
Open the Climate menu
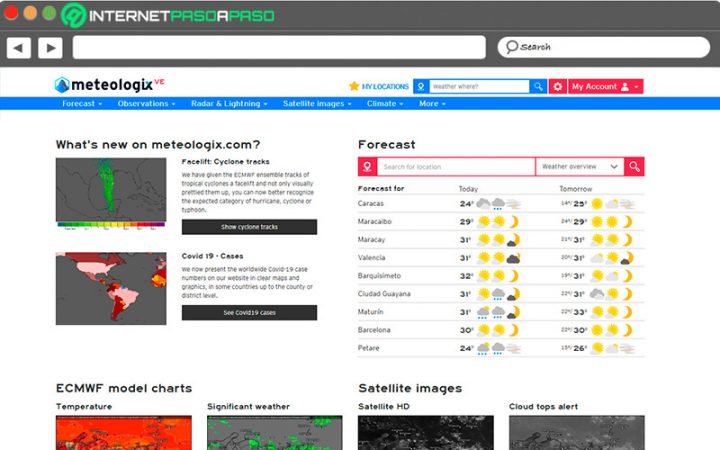pos(385,104)
